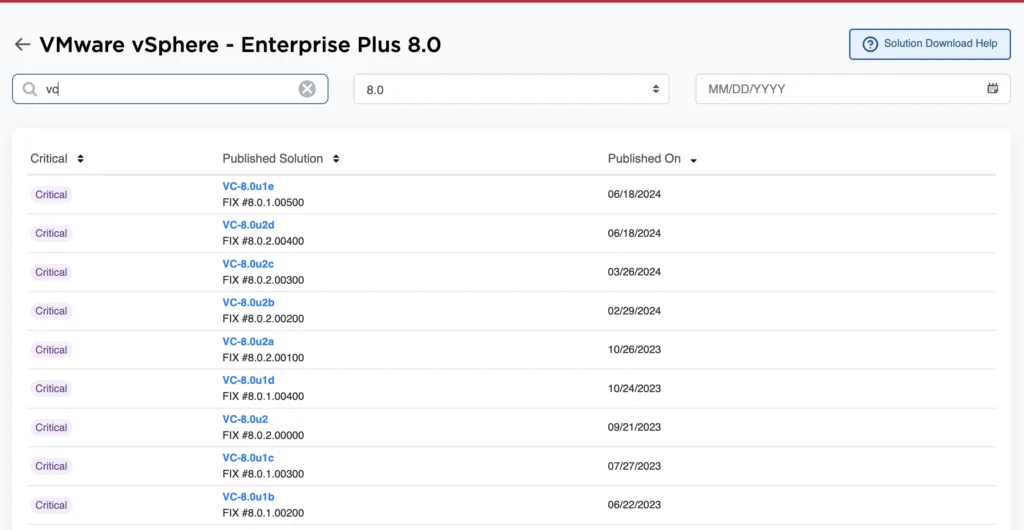Click the date 06/18/2024 in the VC-8.0u1e row

634,195
